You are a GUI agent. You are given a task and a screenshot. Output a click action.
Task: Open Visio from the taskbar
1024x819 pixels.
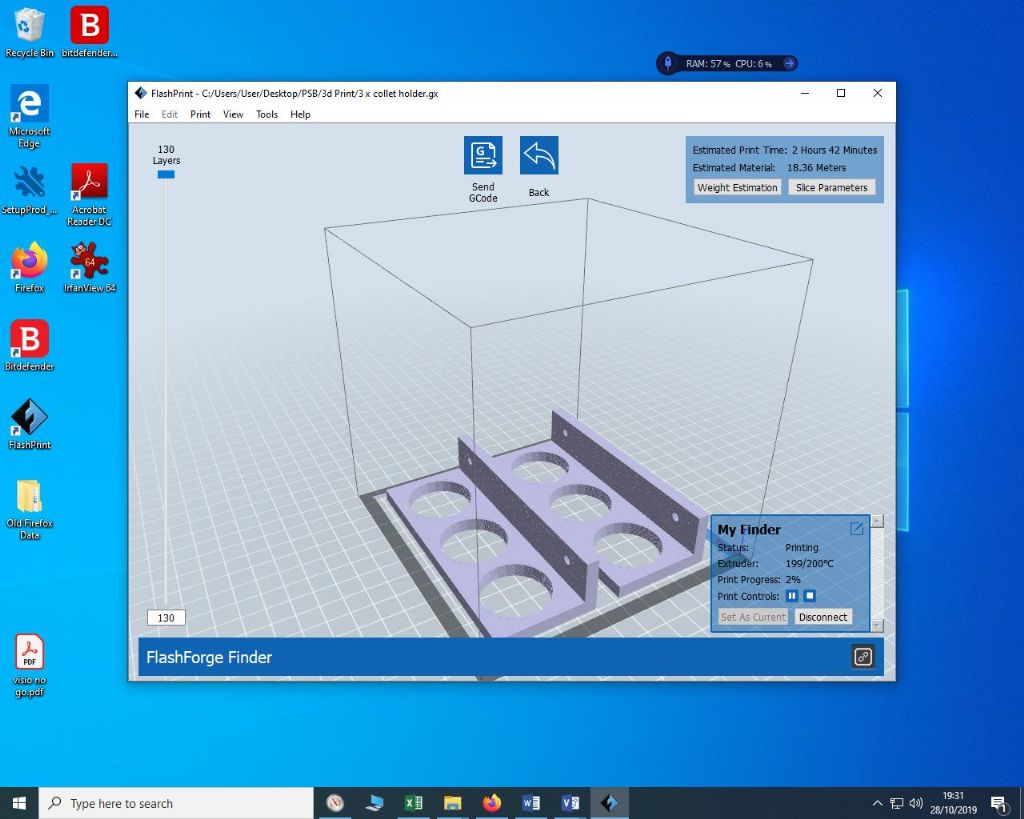coord(570,803)
